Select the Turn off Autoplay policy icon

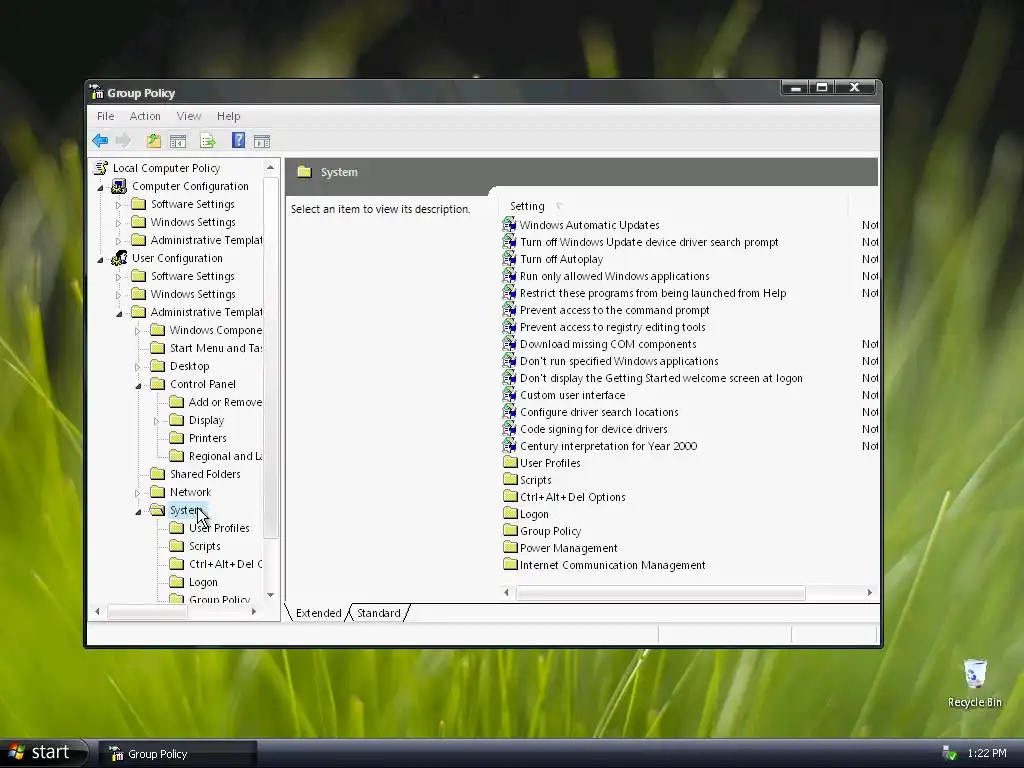click(x=509, y=259)
